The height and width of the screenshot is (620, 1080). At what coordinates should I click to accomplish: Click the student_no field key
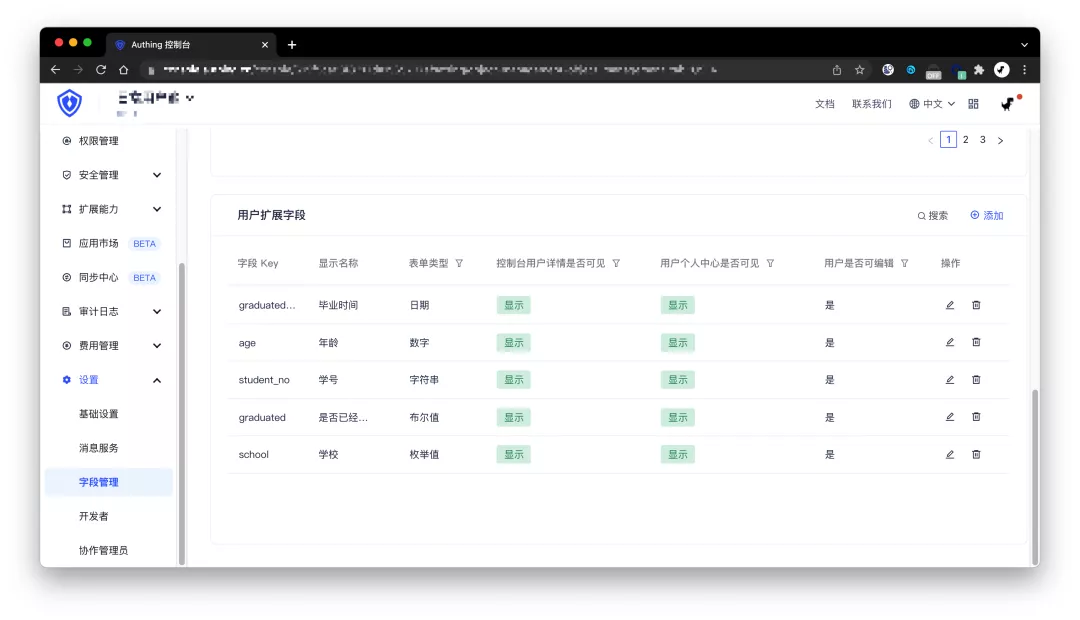tap(264, 380)
